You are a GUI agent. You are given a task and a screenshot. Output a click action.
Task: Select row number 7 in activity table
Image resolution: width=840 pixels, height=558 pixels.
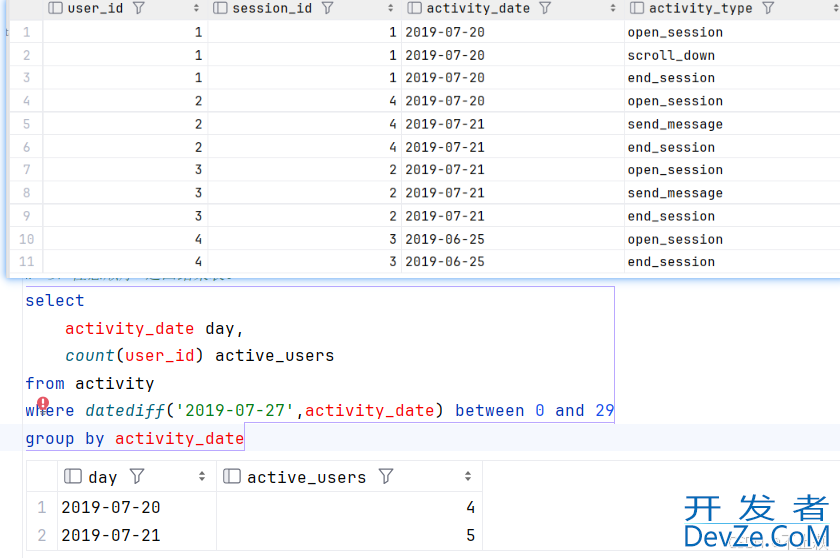(x=26, y=170)
